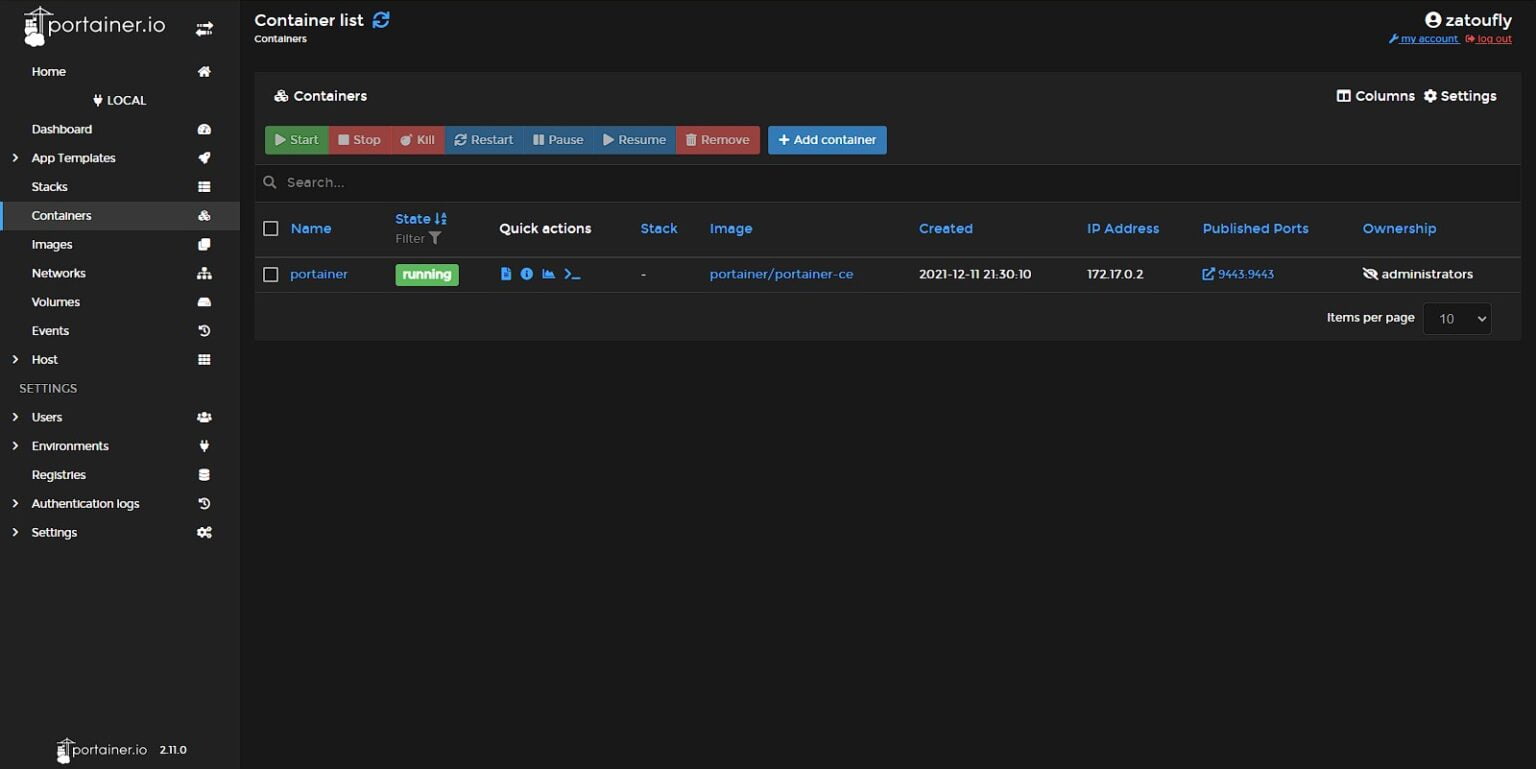Expand the Host sidebar entry
The height and width of the screenshot is (769, 1536).
click(x=44, y=359)
